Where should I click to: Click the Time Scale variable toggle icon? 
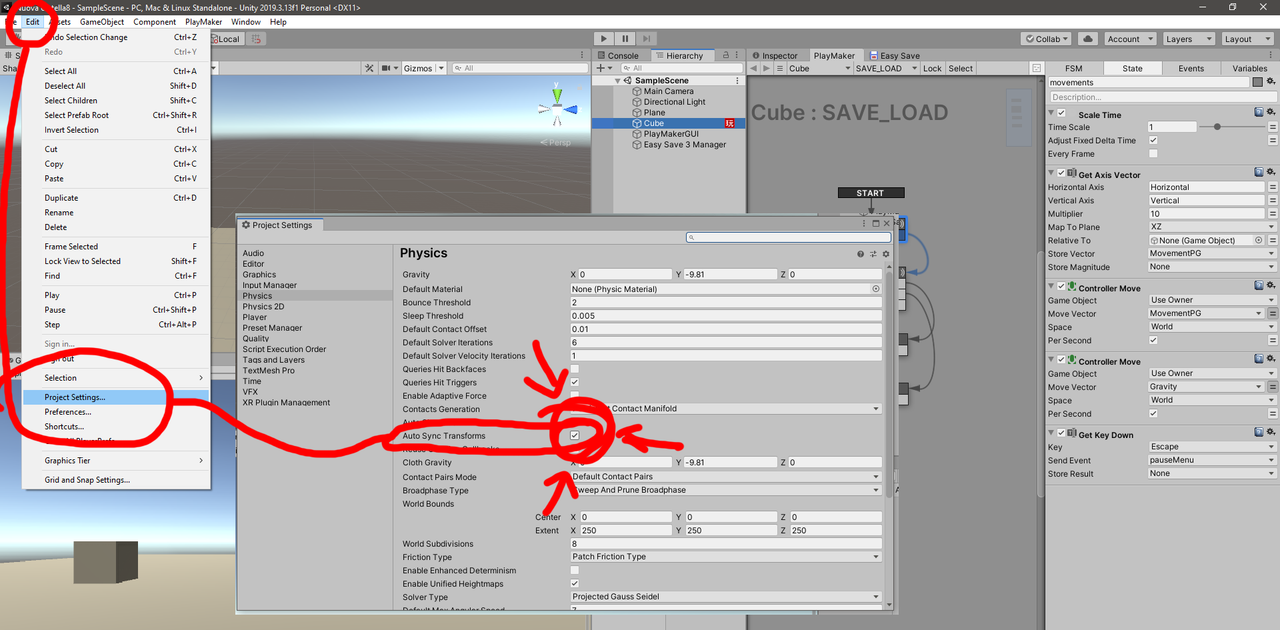click(x=1272, y=127)
